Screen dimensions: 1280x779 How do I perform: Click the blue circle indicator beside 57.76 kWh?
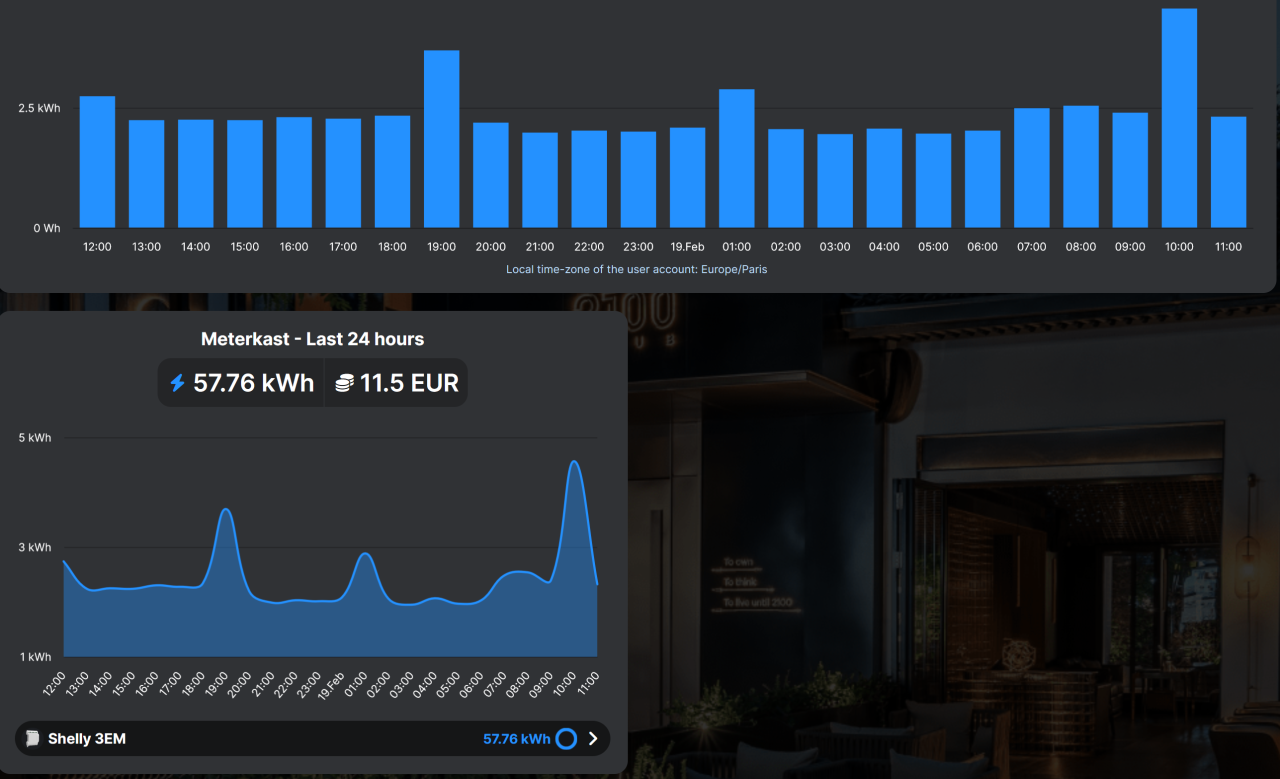[x=566, y=739]
